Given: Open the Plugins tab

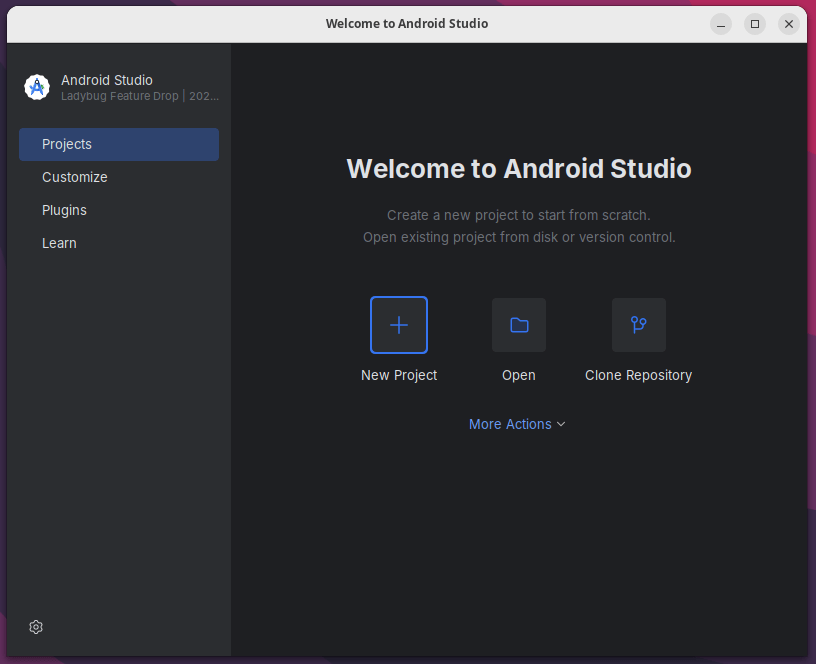Looking at the screenshot, I should (64, 210).
